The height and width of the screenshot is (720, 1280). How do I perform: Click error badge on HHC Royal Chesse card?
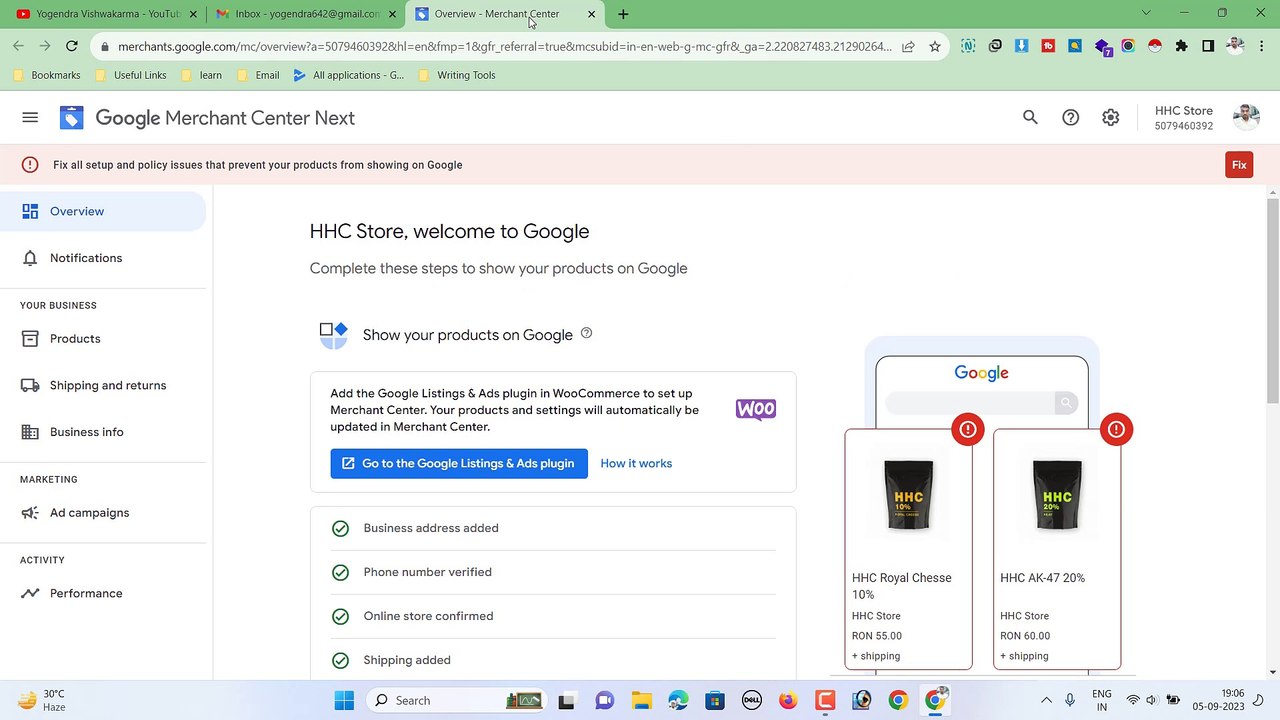pyautogui.click(x=968, y=430)
